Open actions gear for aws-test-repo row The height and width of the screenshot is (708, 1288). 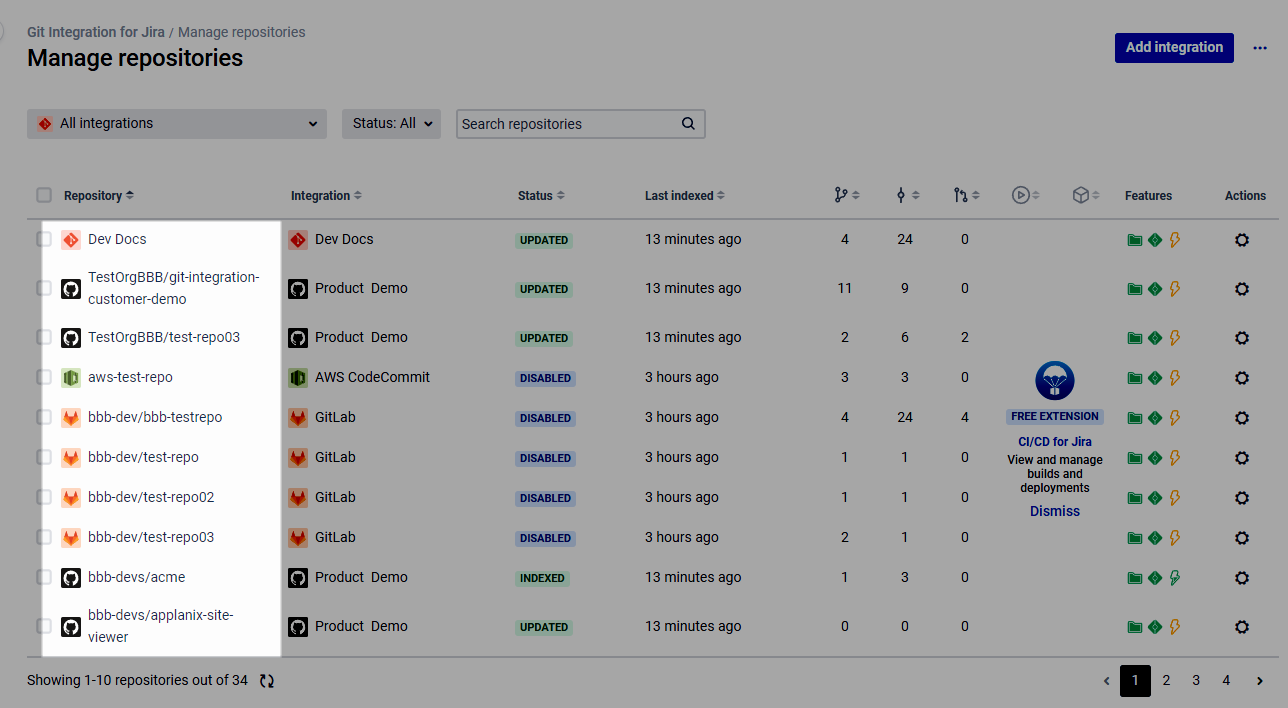[1242, 378]
